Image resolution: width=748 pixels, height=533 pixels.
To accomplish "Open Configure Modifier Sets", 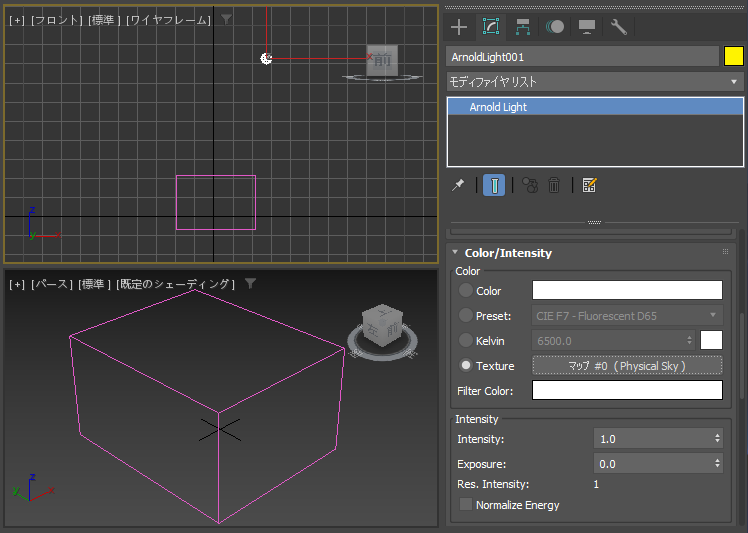I will point(589,185).
